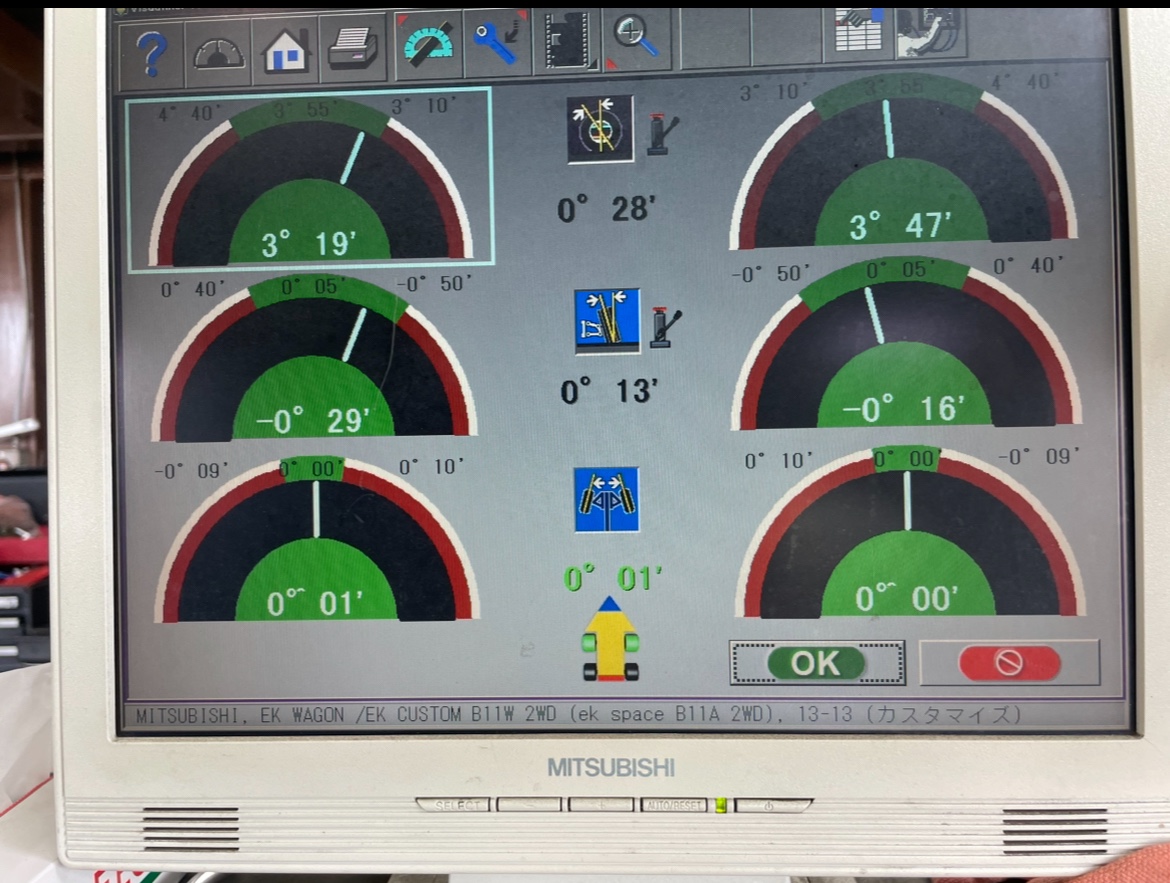Select the front toe icon
This screenshot has width=1170, height=883.
tap(606, 499)
